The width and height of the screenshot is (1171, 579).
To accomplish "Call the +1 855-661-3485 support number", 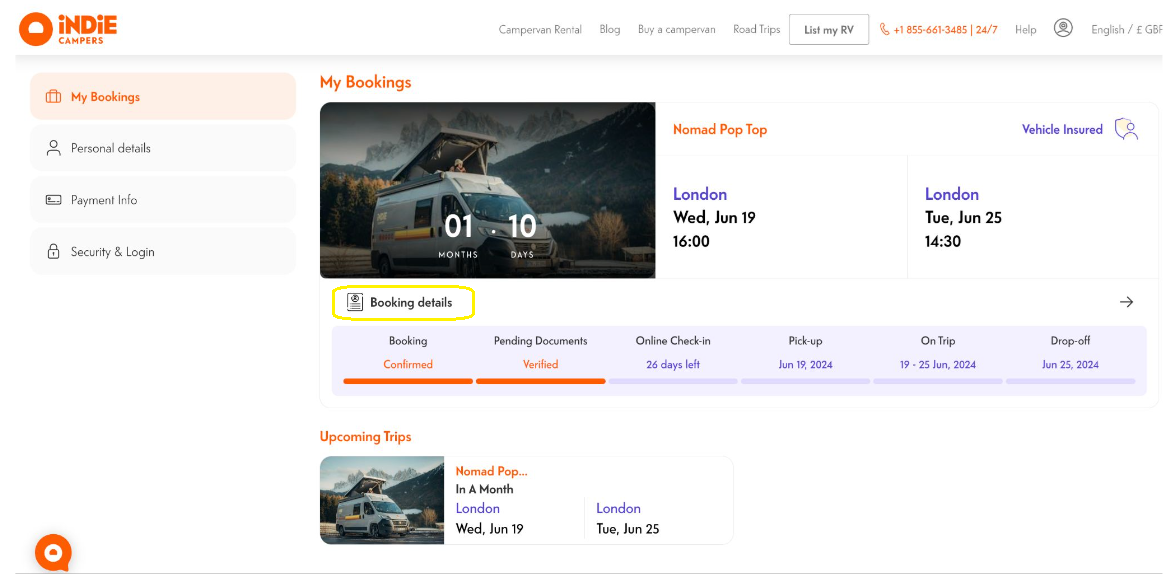I will tap(938, 30).
